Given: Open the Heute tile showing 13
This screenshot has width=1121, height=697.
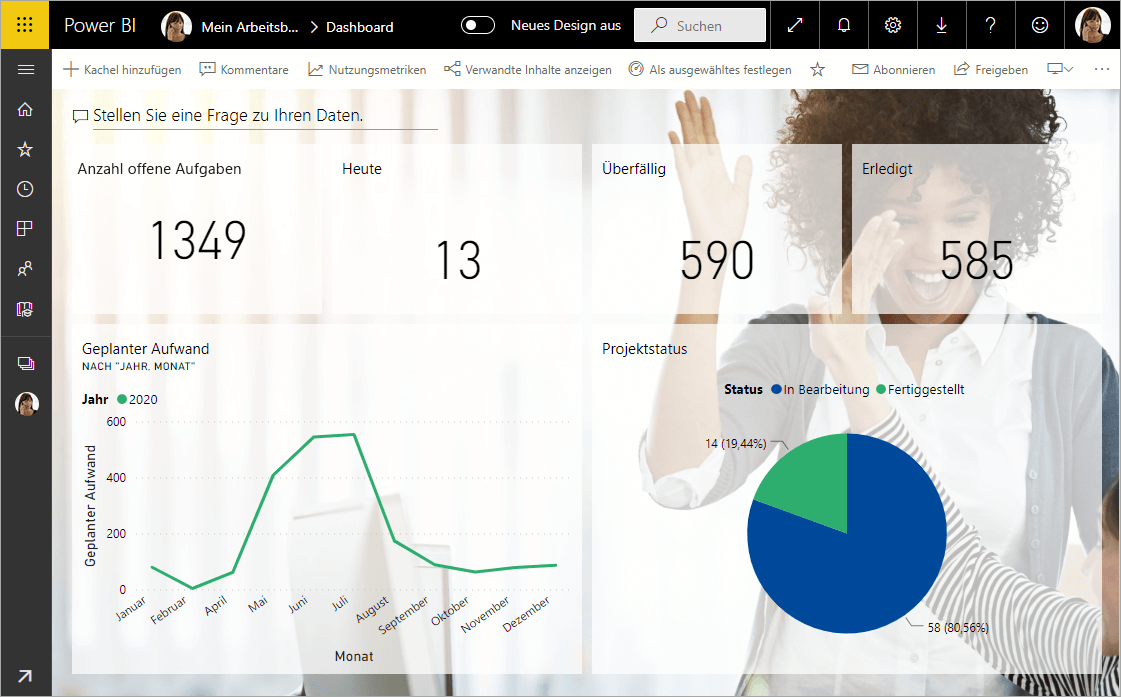Looking at the screenshot, I should click(x=456, y=229).
